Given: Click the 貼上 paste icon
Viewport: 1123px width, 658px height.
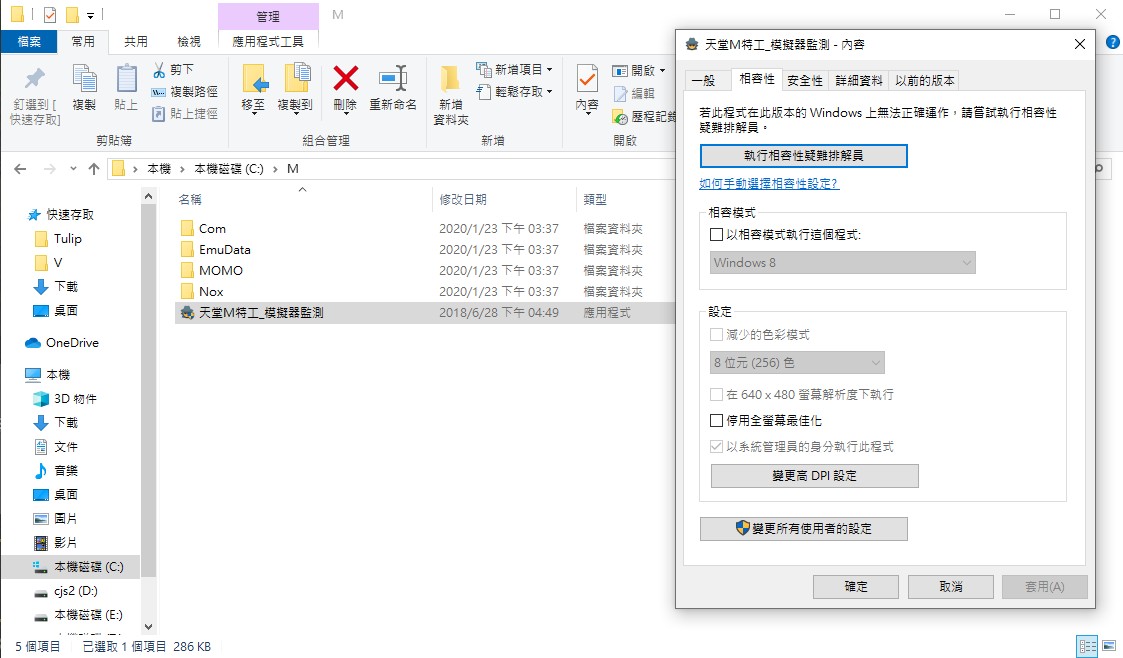Looking at the screenshot, I should 126,79.
